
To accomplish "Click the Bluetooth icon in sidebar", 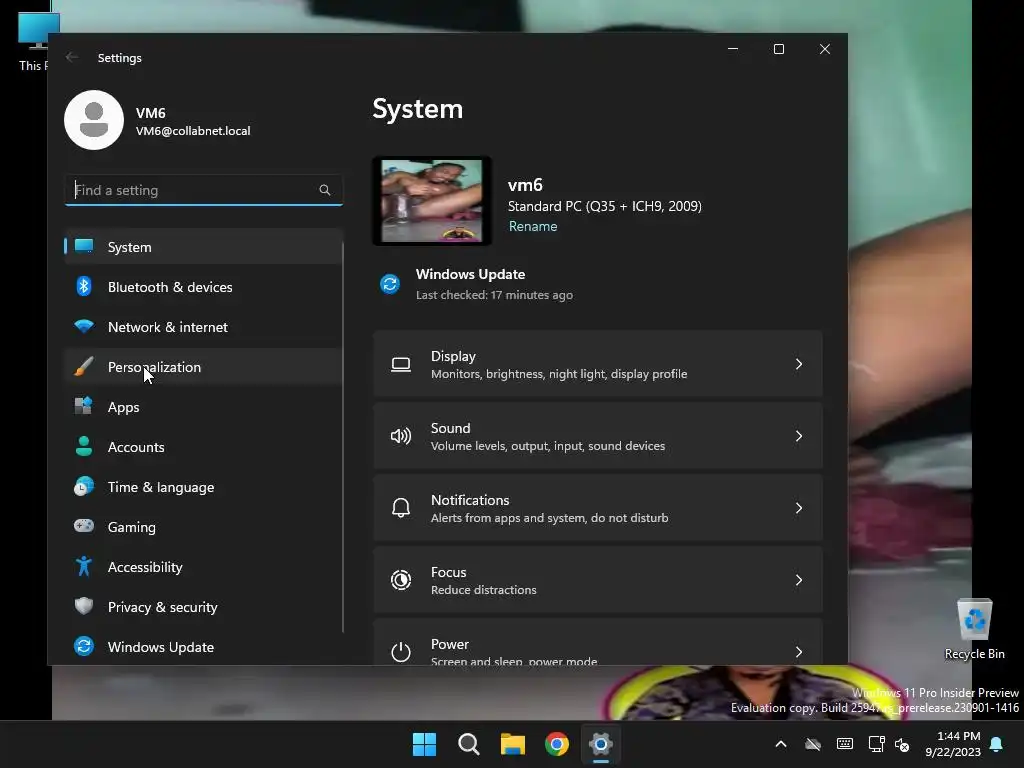I will [x=84, y=286].
